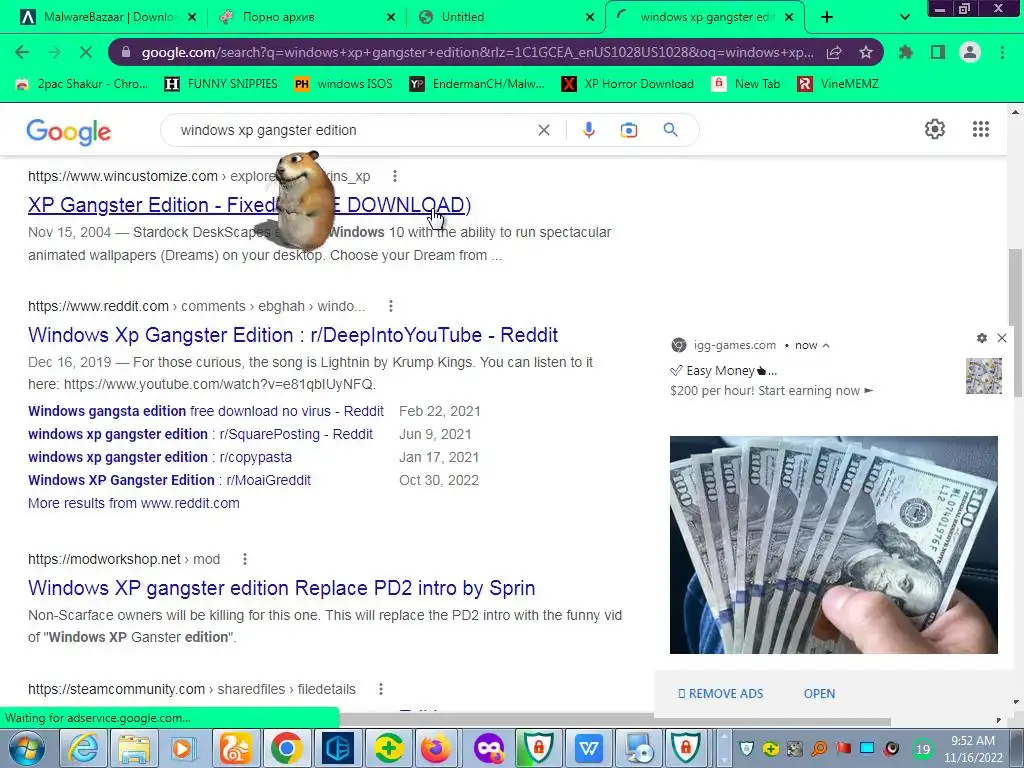Toggle the browser side panel icon
This screenshot has width=1024, height=768.
coord(938,52)
